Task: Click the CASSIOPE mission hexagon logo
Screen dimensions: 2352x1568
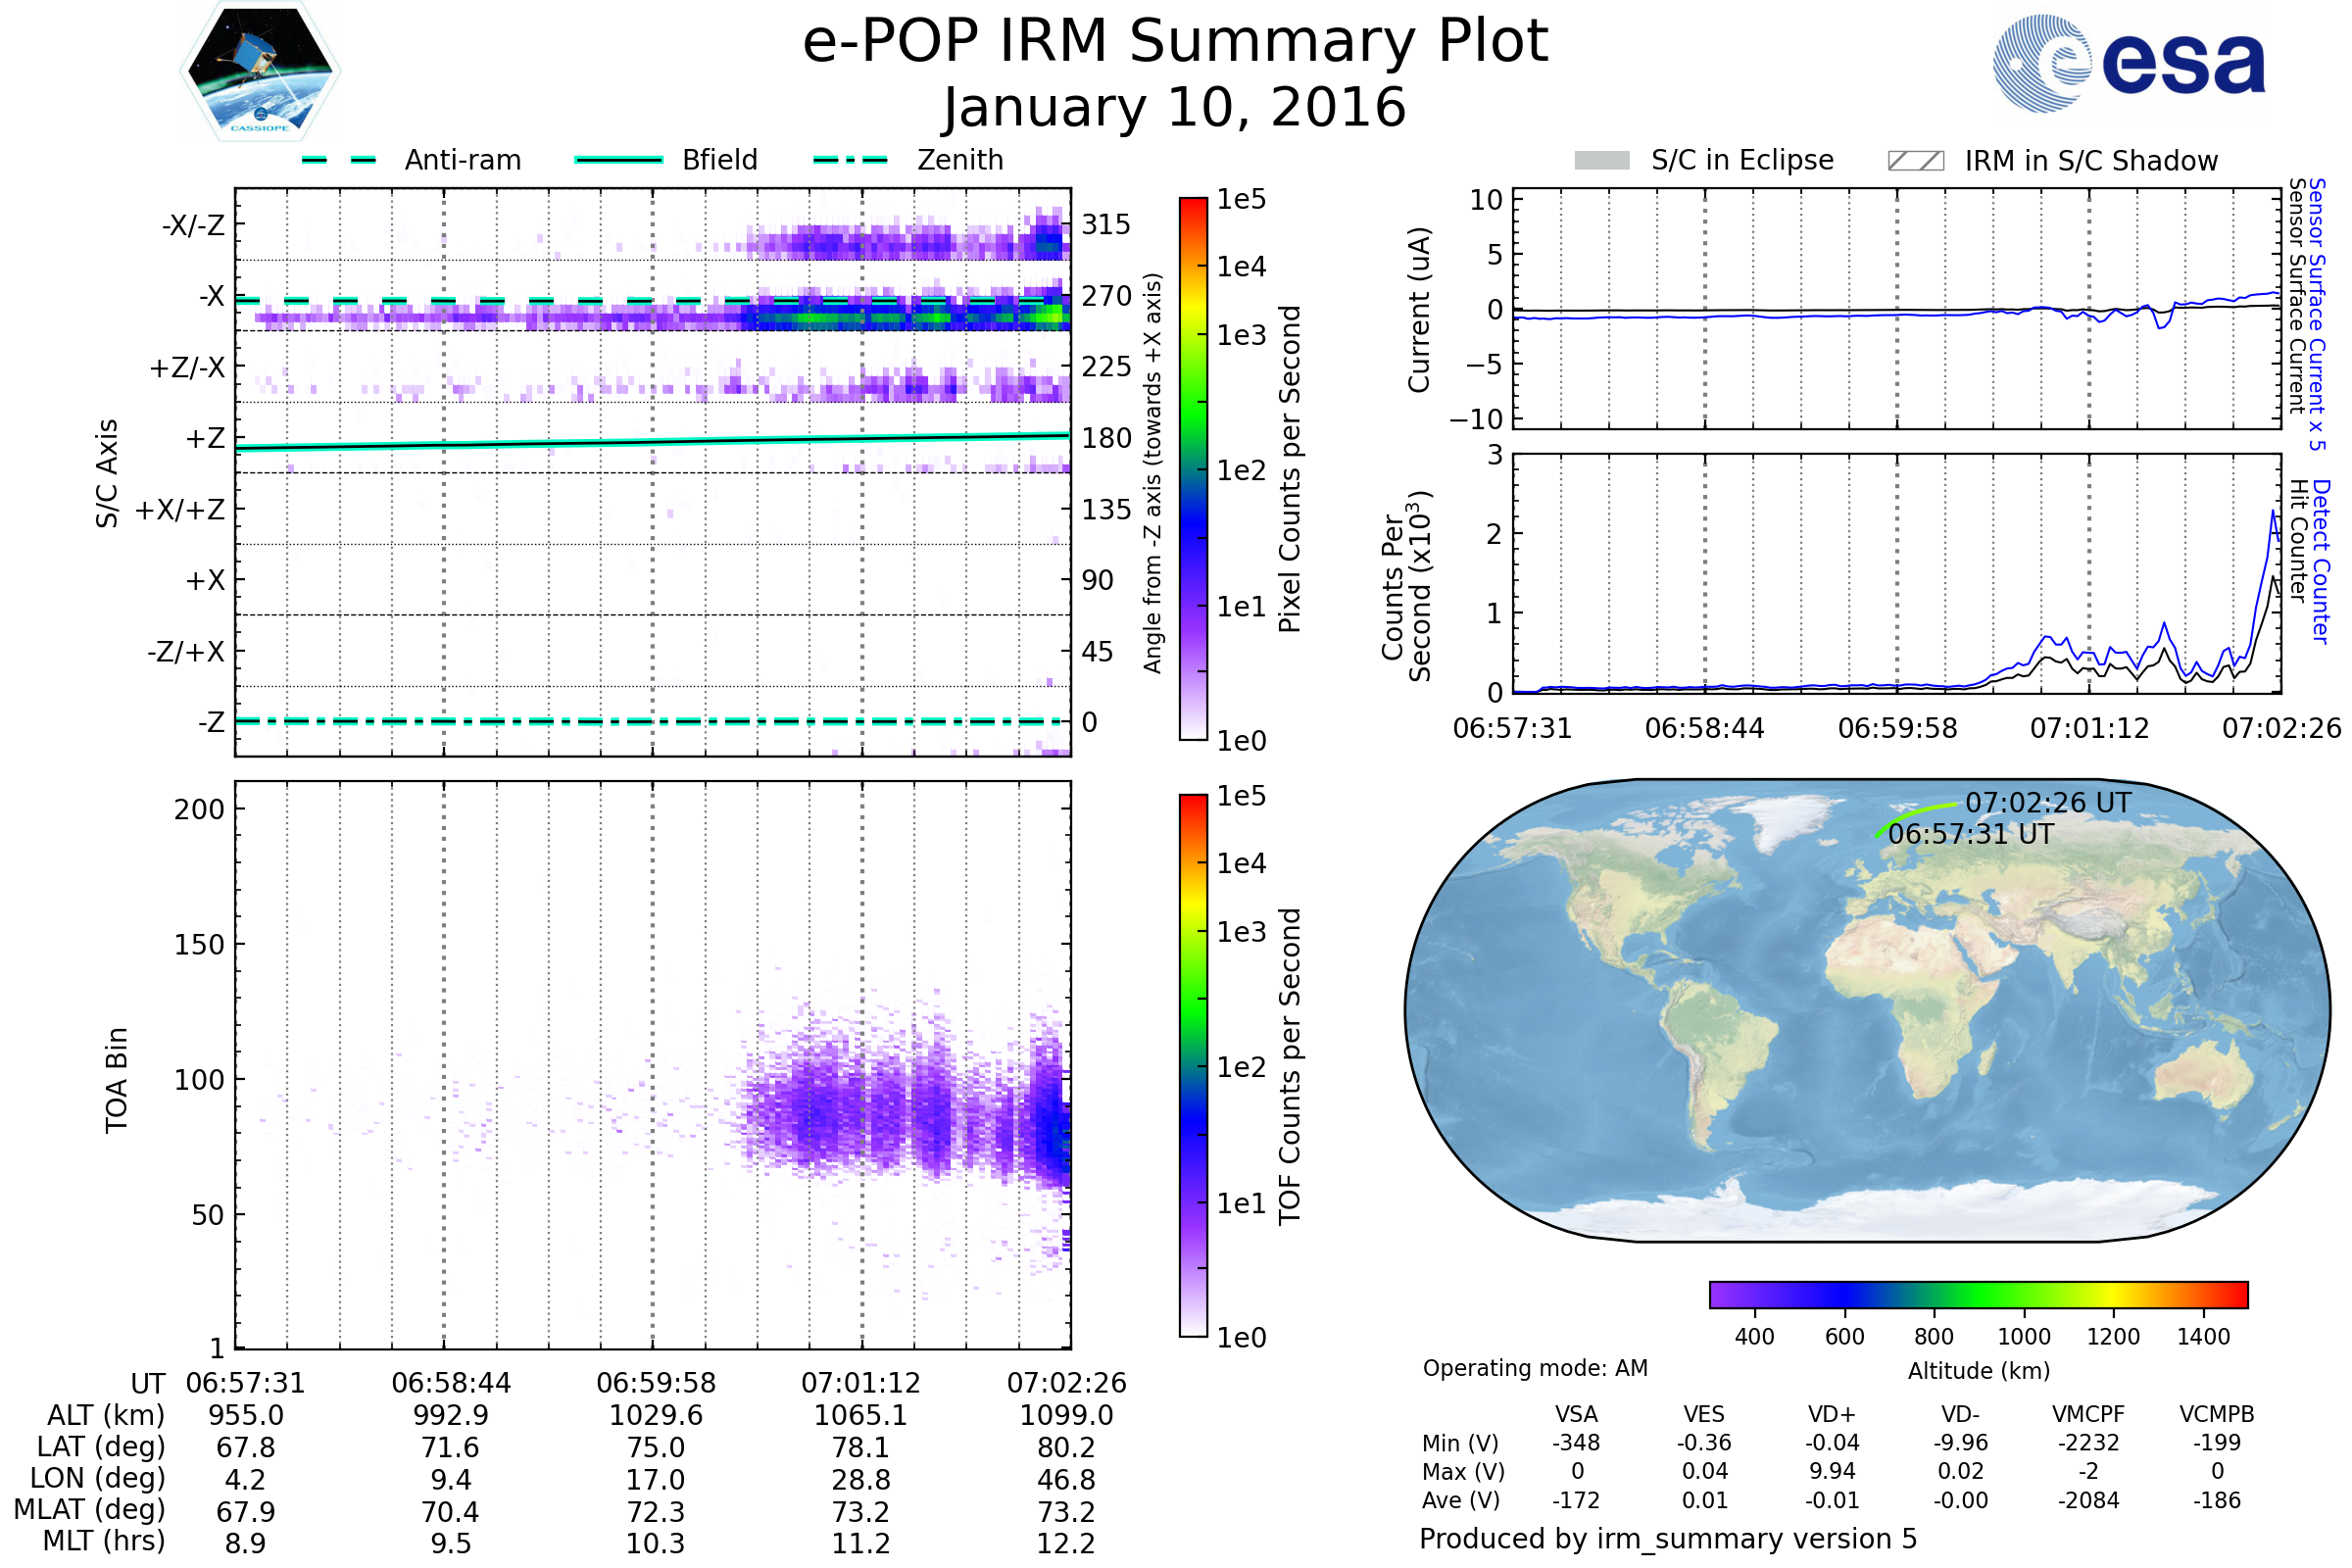Action: coord(260,72)
